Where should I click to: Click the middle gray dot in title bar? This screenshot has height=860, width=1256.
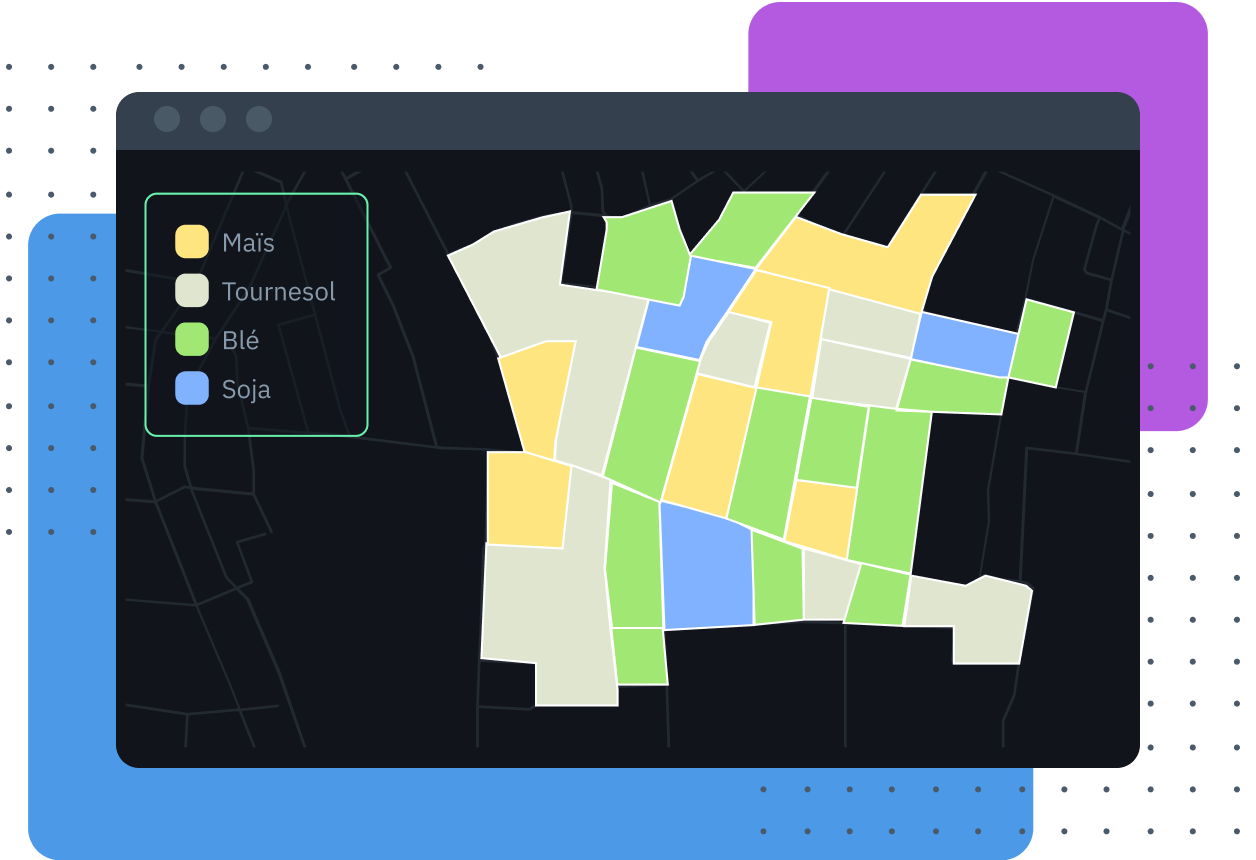tap(213, 120)
